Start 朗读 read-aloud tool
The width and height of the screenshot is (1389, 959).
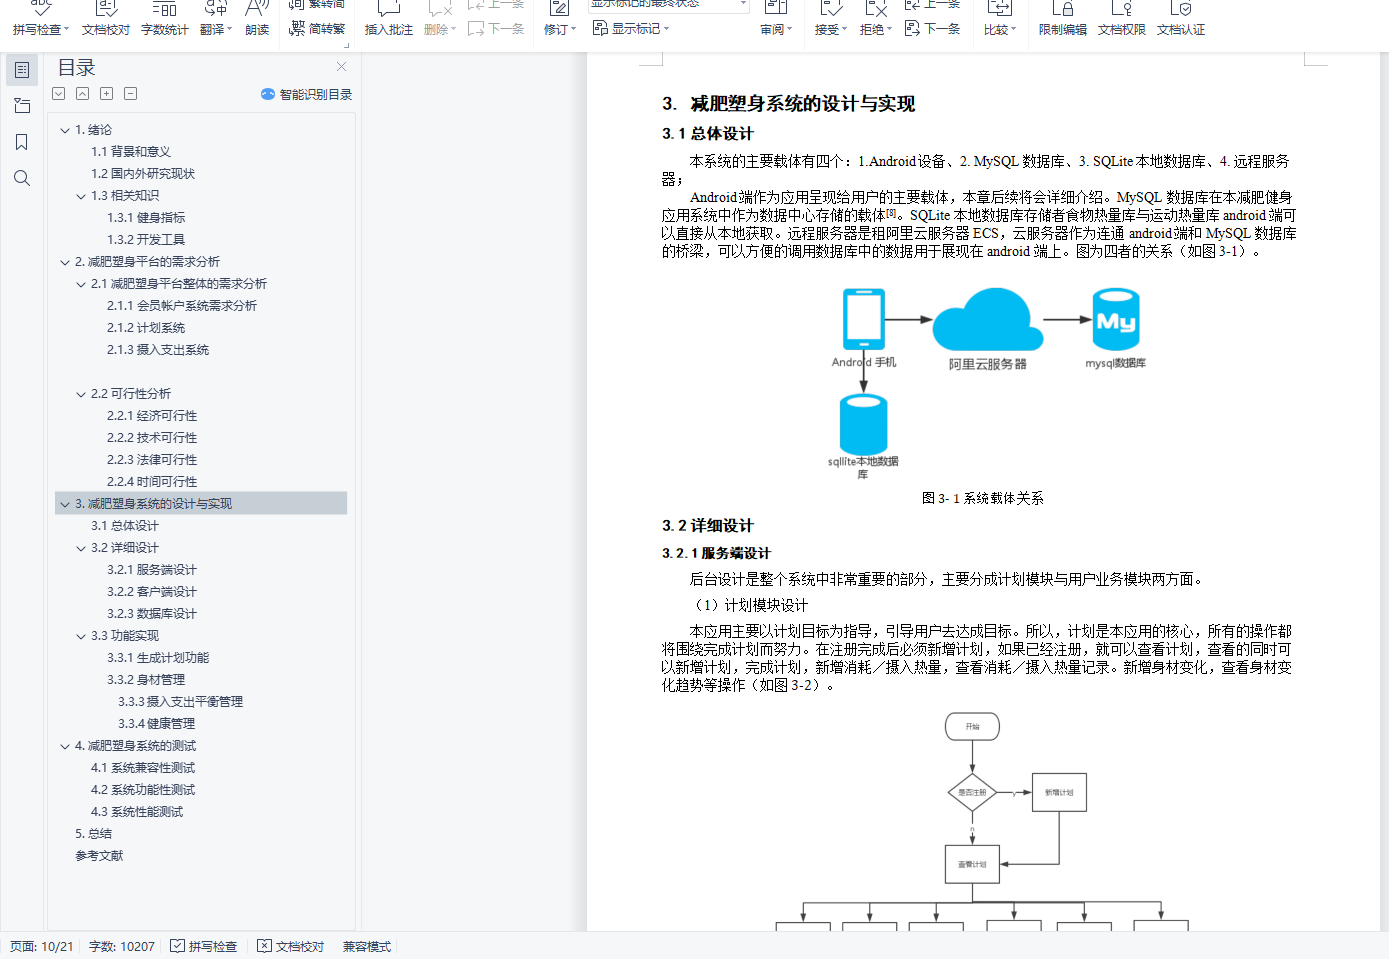point(257,19)
